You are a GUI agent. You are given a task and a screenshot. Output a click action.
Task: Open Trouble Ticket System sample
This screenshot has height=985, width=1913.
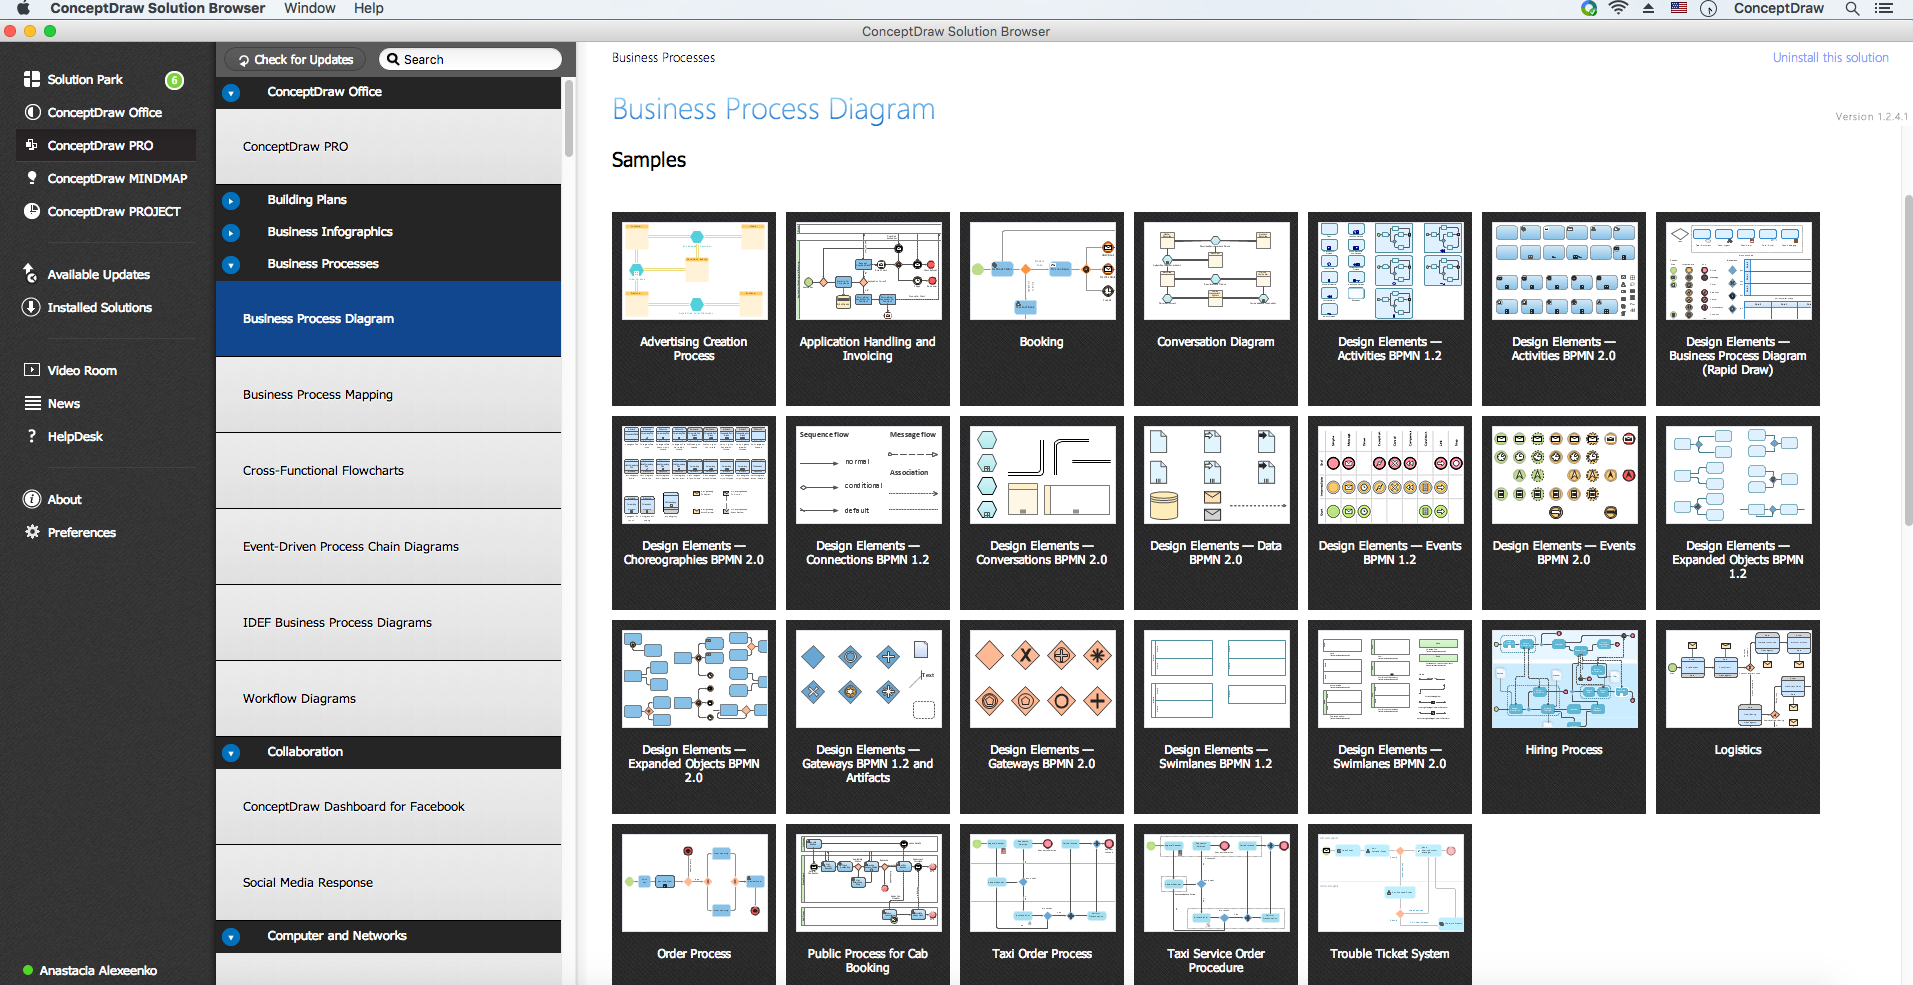tap(1390, 904)
